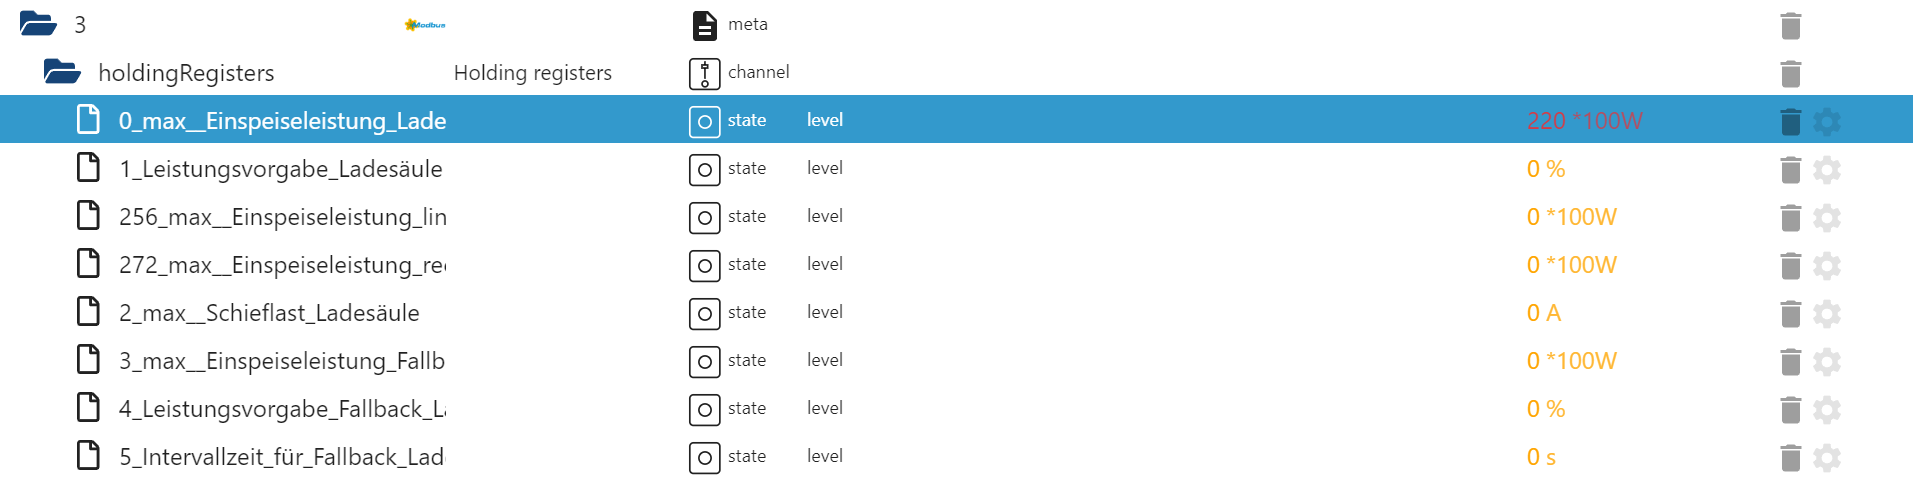This screenshot has width=1913, height=483.
Task: Click trash icon for 256_max__Einspeiseleistung_lin row
Action: coord(1790,218)
